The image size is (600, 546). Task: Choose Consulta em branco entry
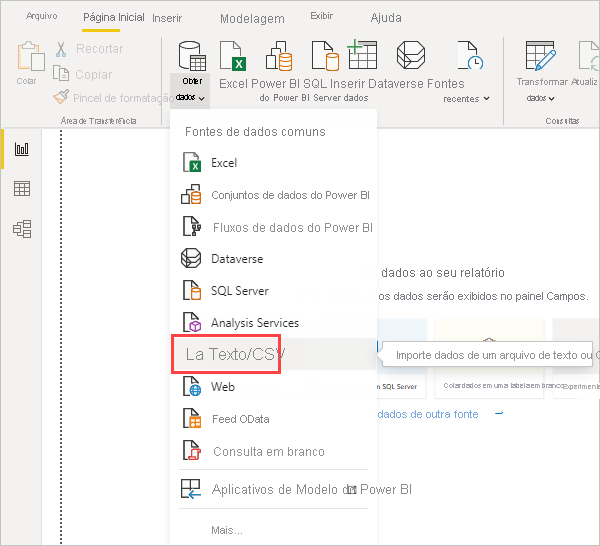coord(274,451)
